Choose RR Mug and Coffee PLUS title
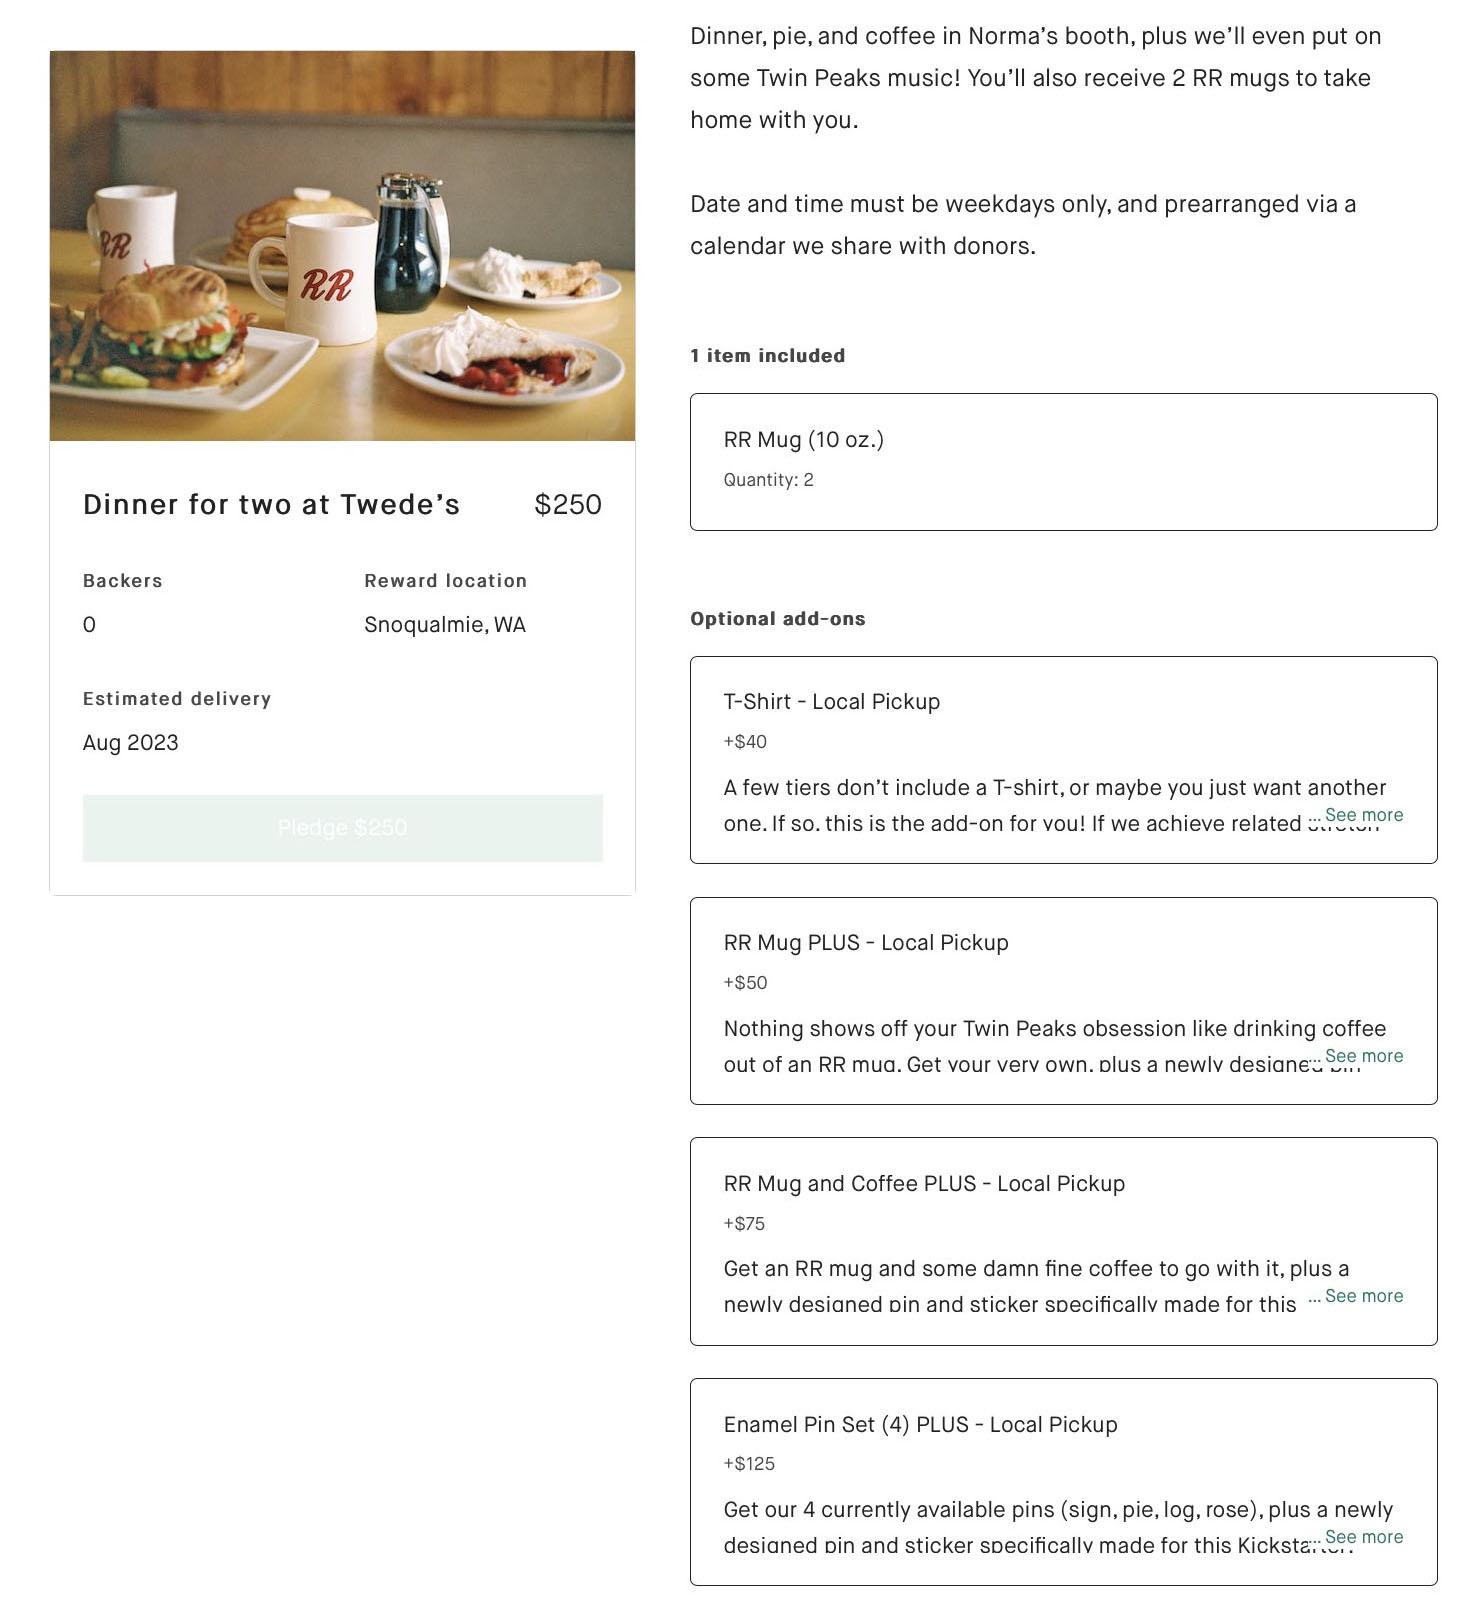This screenshot has width=1466, height=1621. [x=923, y=1184]
